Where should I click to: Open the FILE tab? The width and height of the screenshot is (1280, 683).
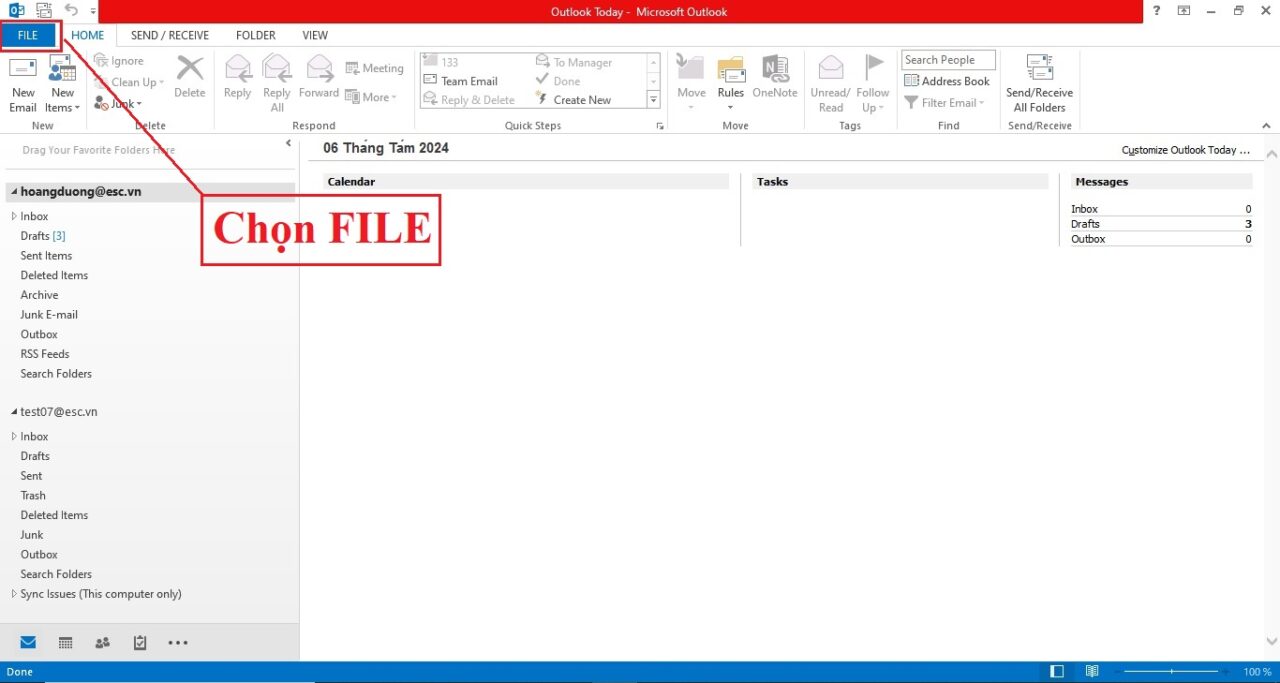click(x=28, y=35)
